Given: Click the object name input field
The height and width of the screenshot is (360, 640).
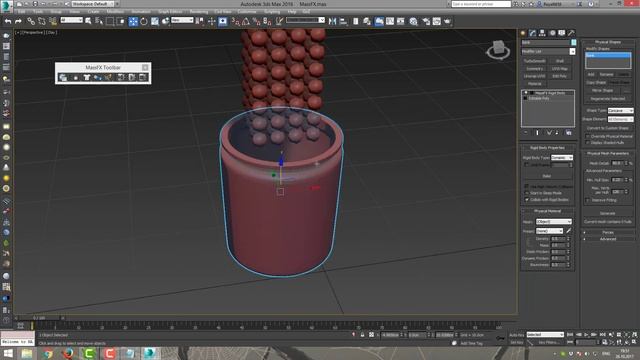Looking at the screenshot, I should pos(545,42).
